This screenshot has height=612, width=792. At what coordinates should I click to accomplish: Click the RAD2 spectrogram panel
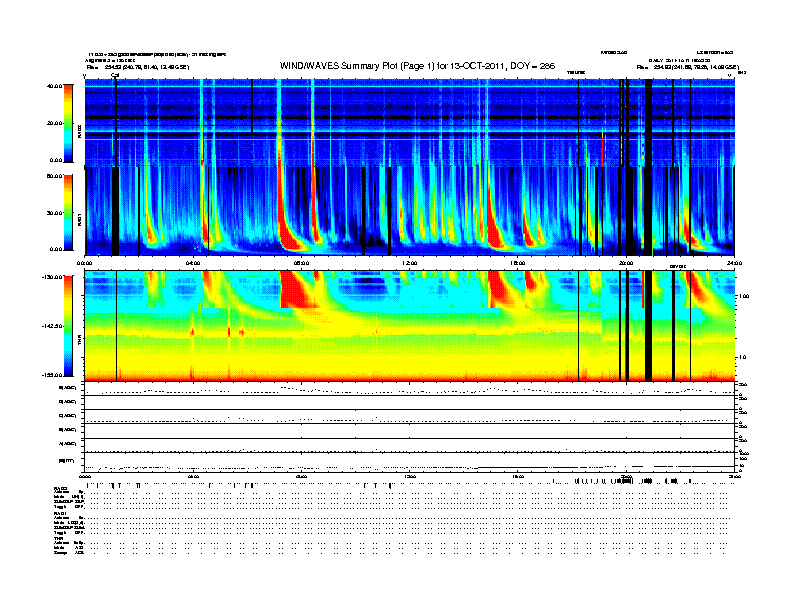(410, 122)
